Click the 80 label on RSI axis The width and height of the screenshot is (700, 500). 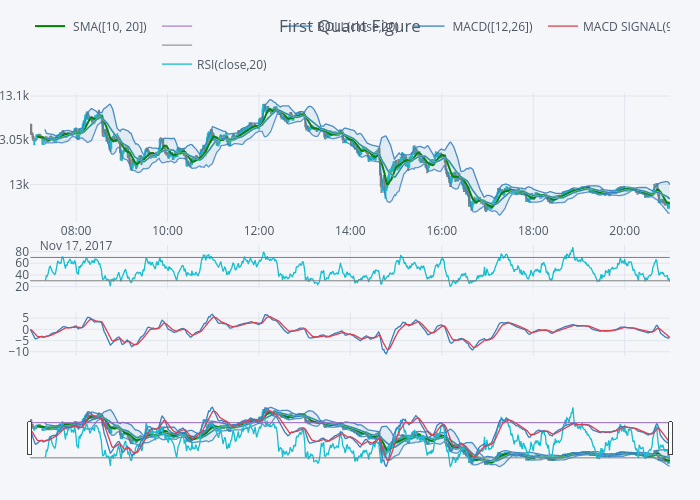click(x=22, y=251)
